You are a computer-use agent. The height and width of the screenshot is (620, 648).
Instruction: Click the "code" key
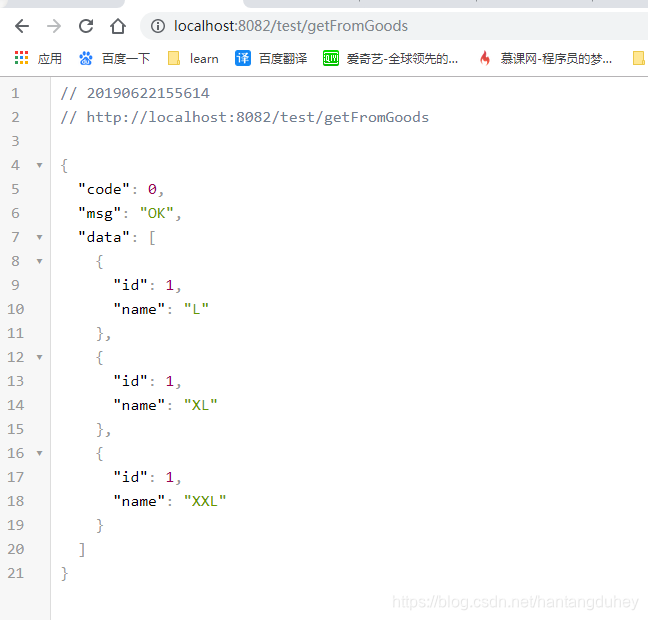coord(104,189)
